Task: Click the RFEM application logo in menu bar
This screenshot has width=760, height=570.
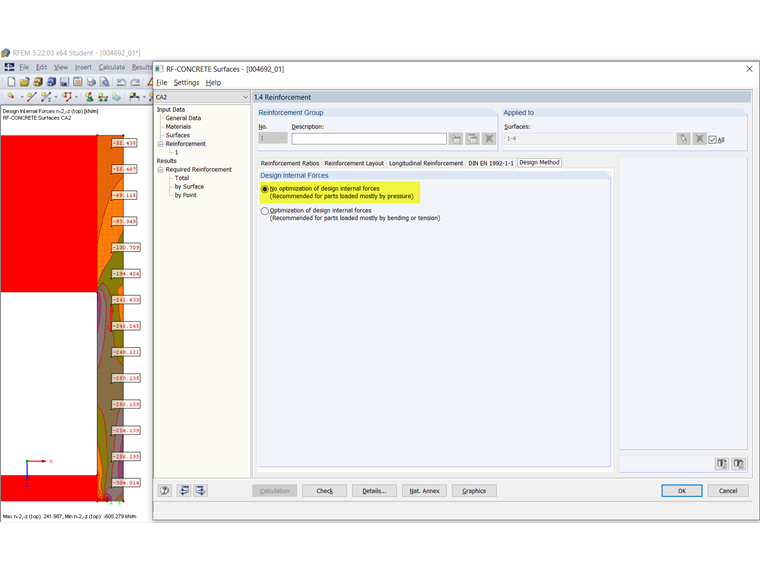Action: [x=9, y=67]
